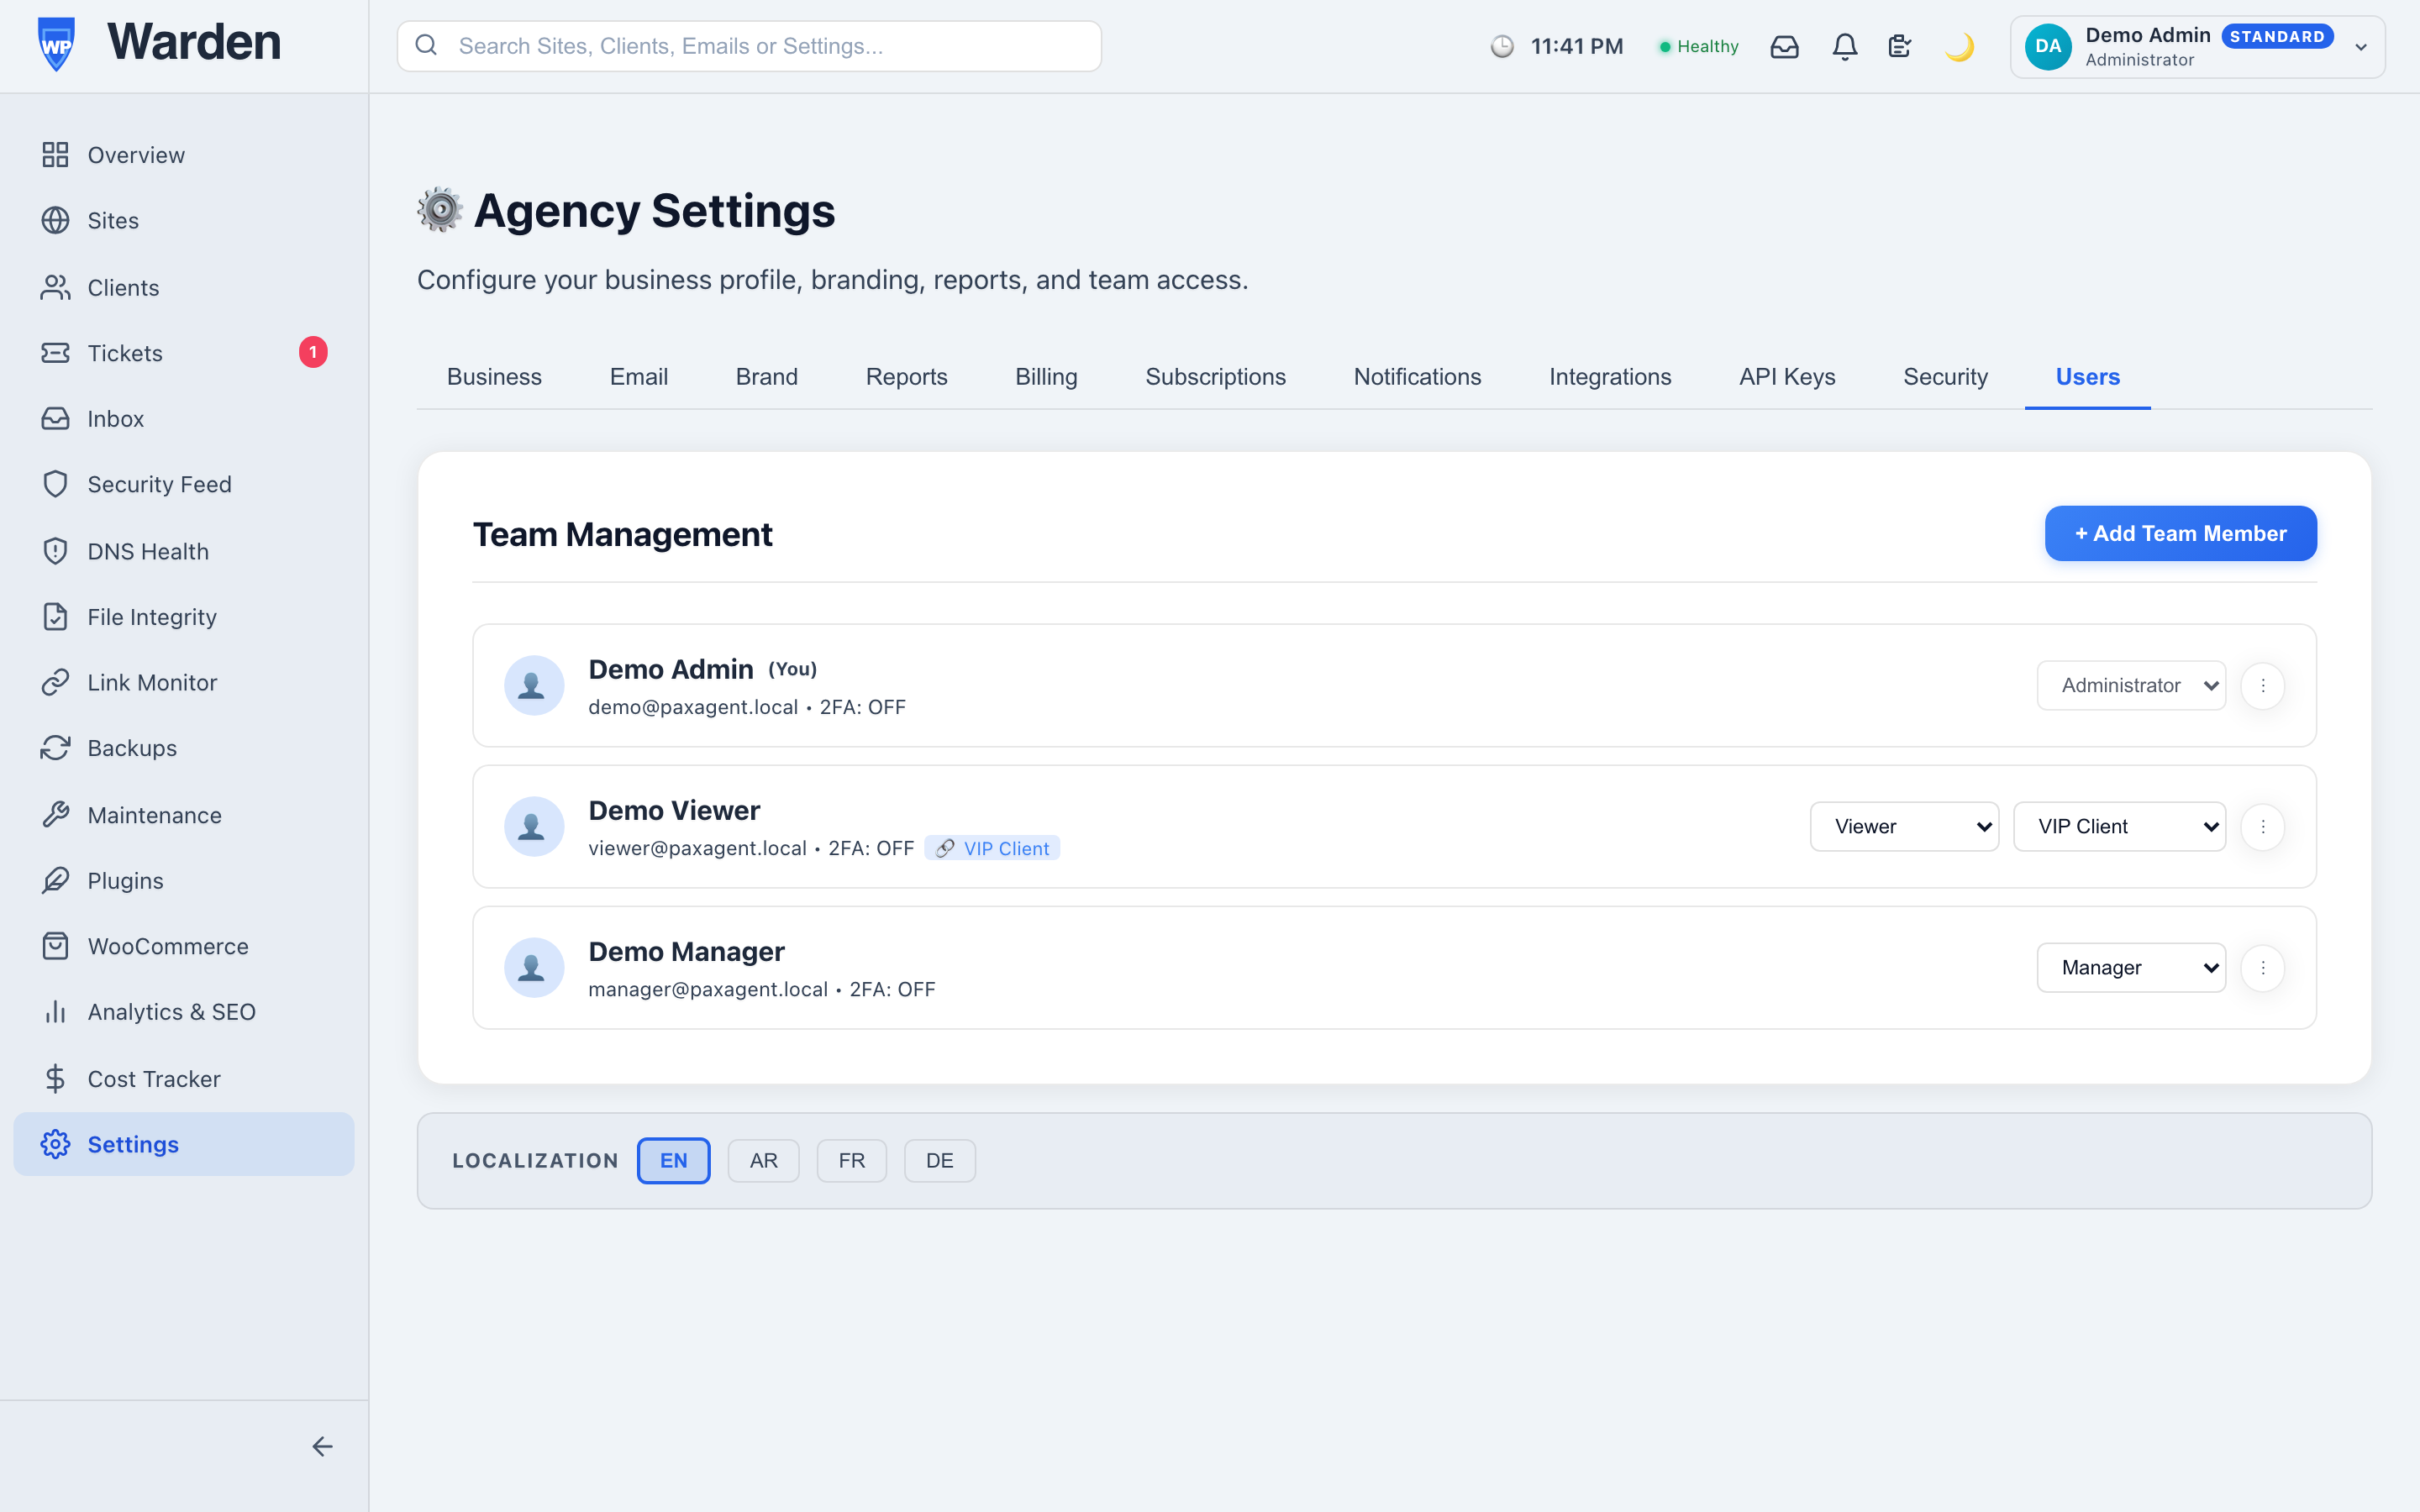Click the Warden shield logo
Image resolution: width=2420 pixels, height=1512 pixels.
56,44
